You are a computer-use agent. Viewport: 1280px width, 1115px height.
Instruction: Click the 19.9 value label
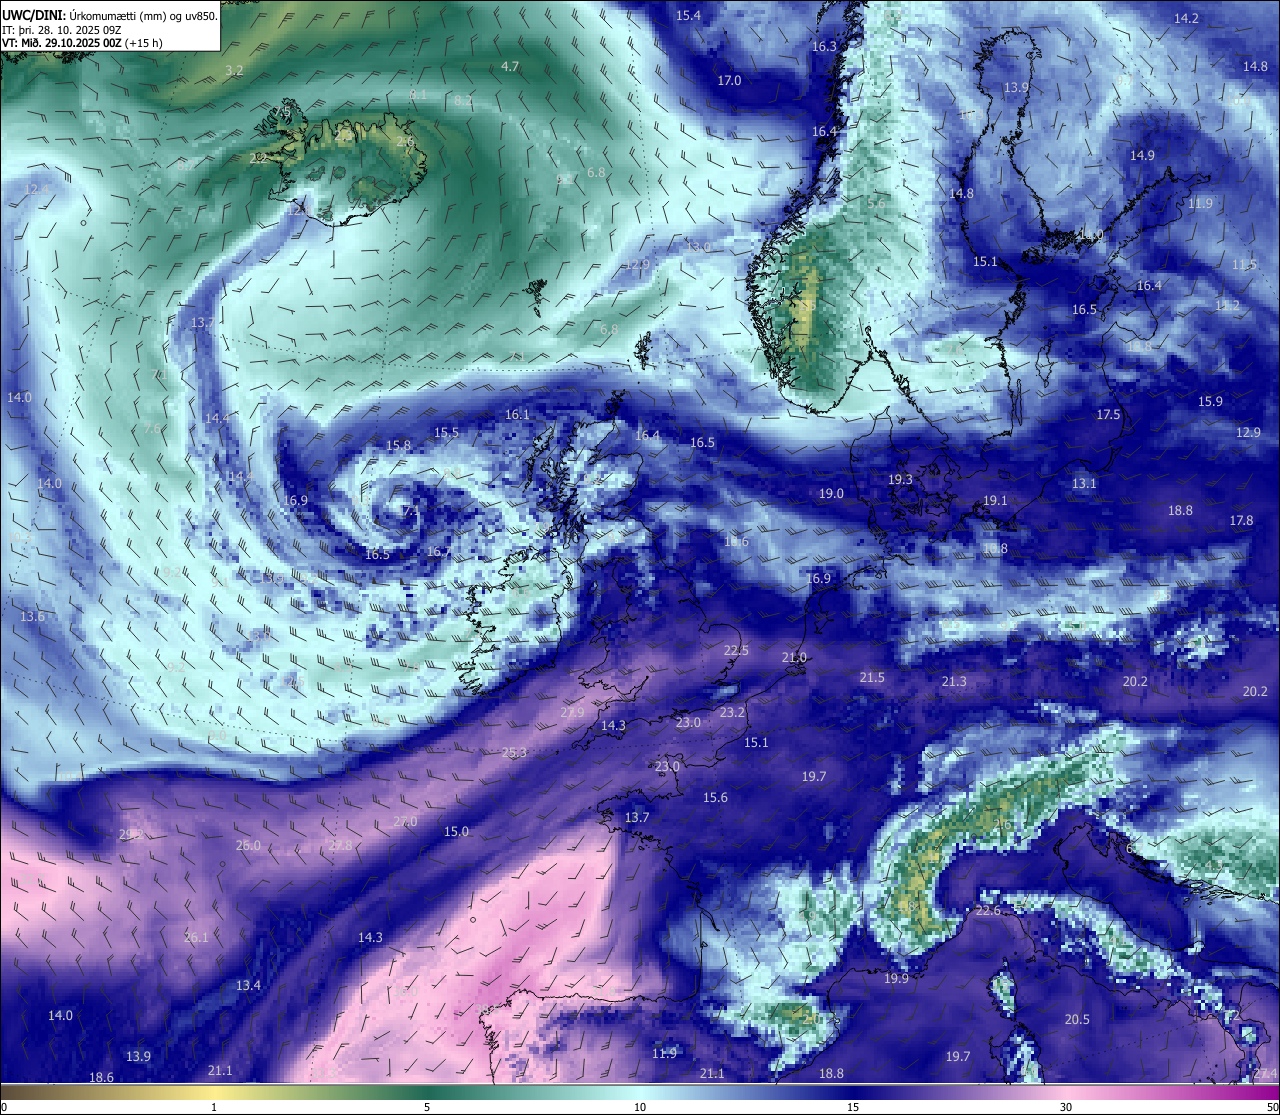[896, 978]
